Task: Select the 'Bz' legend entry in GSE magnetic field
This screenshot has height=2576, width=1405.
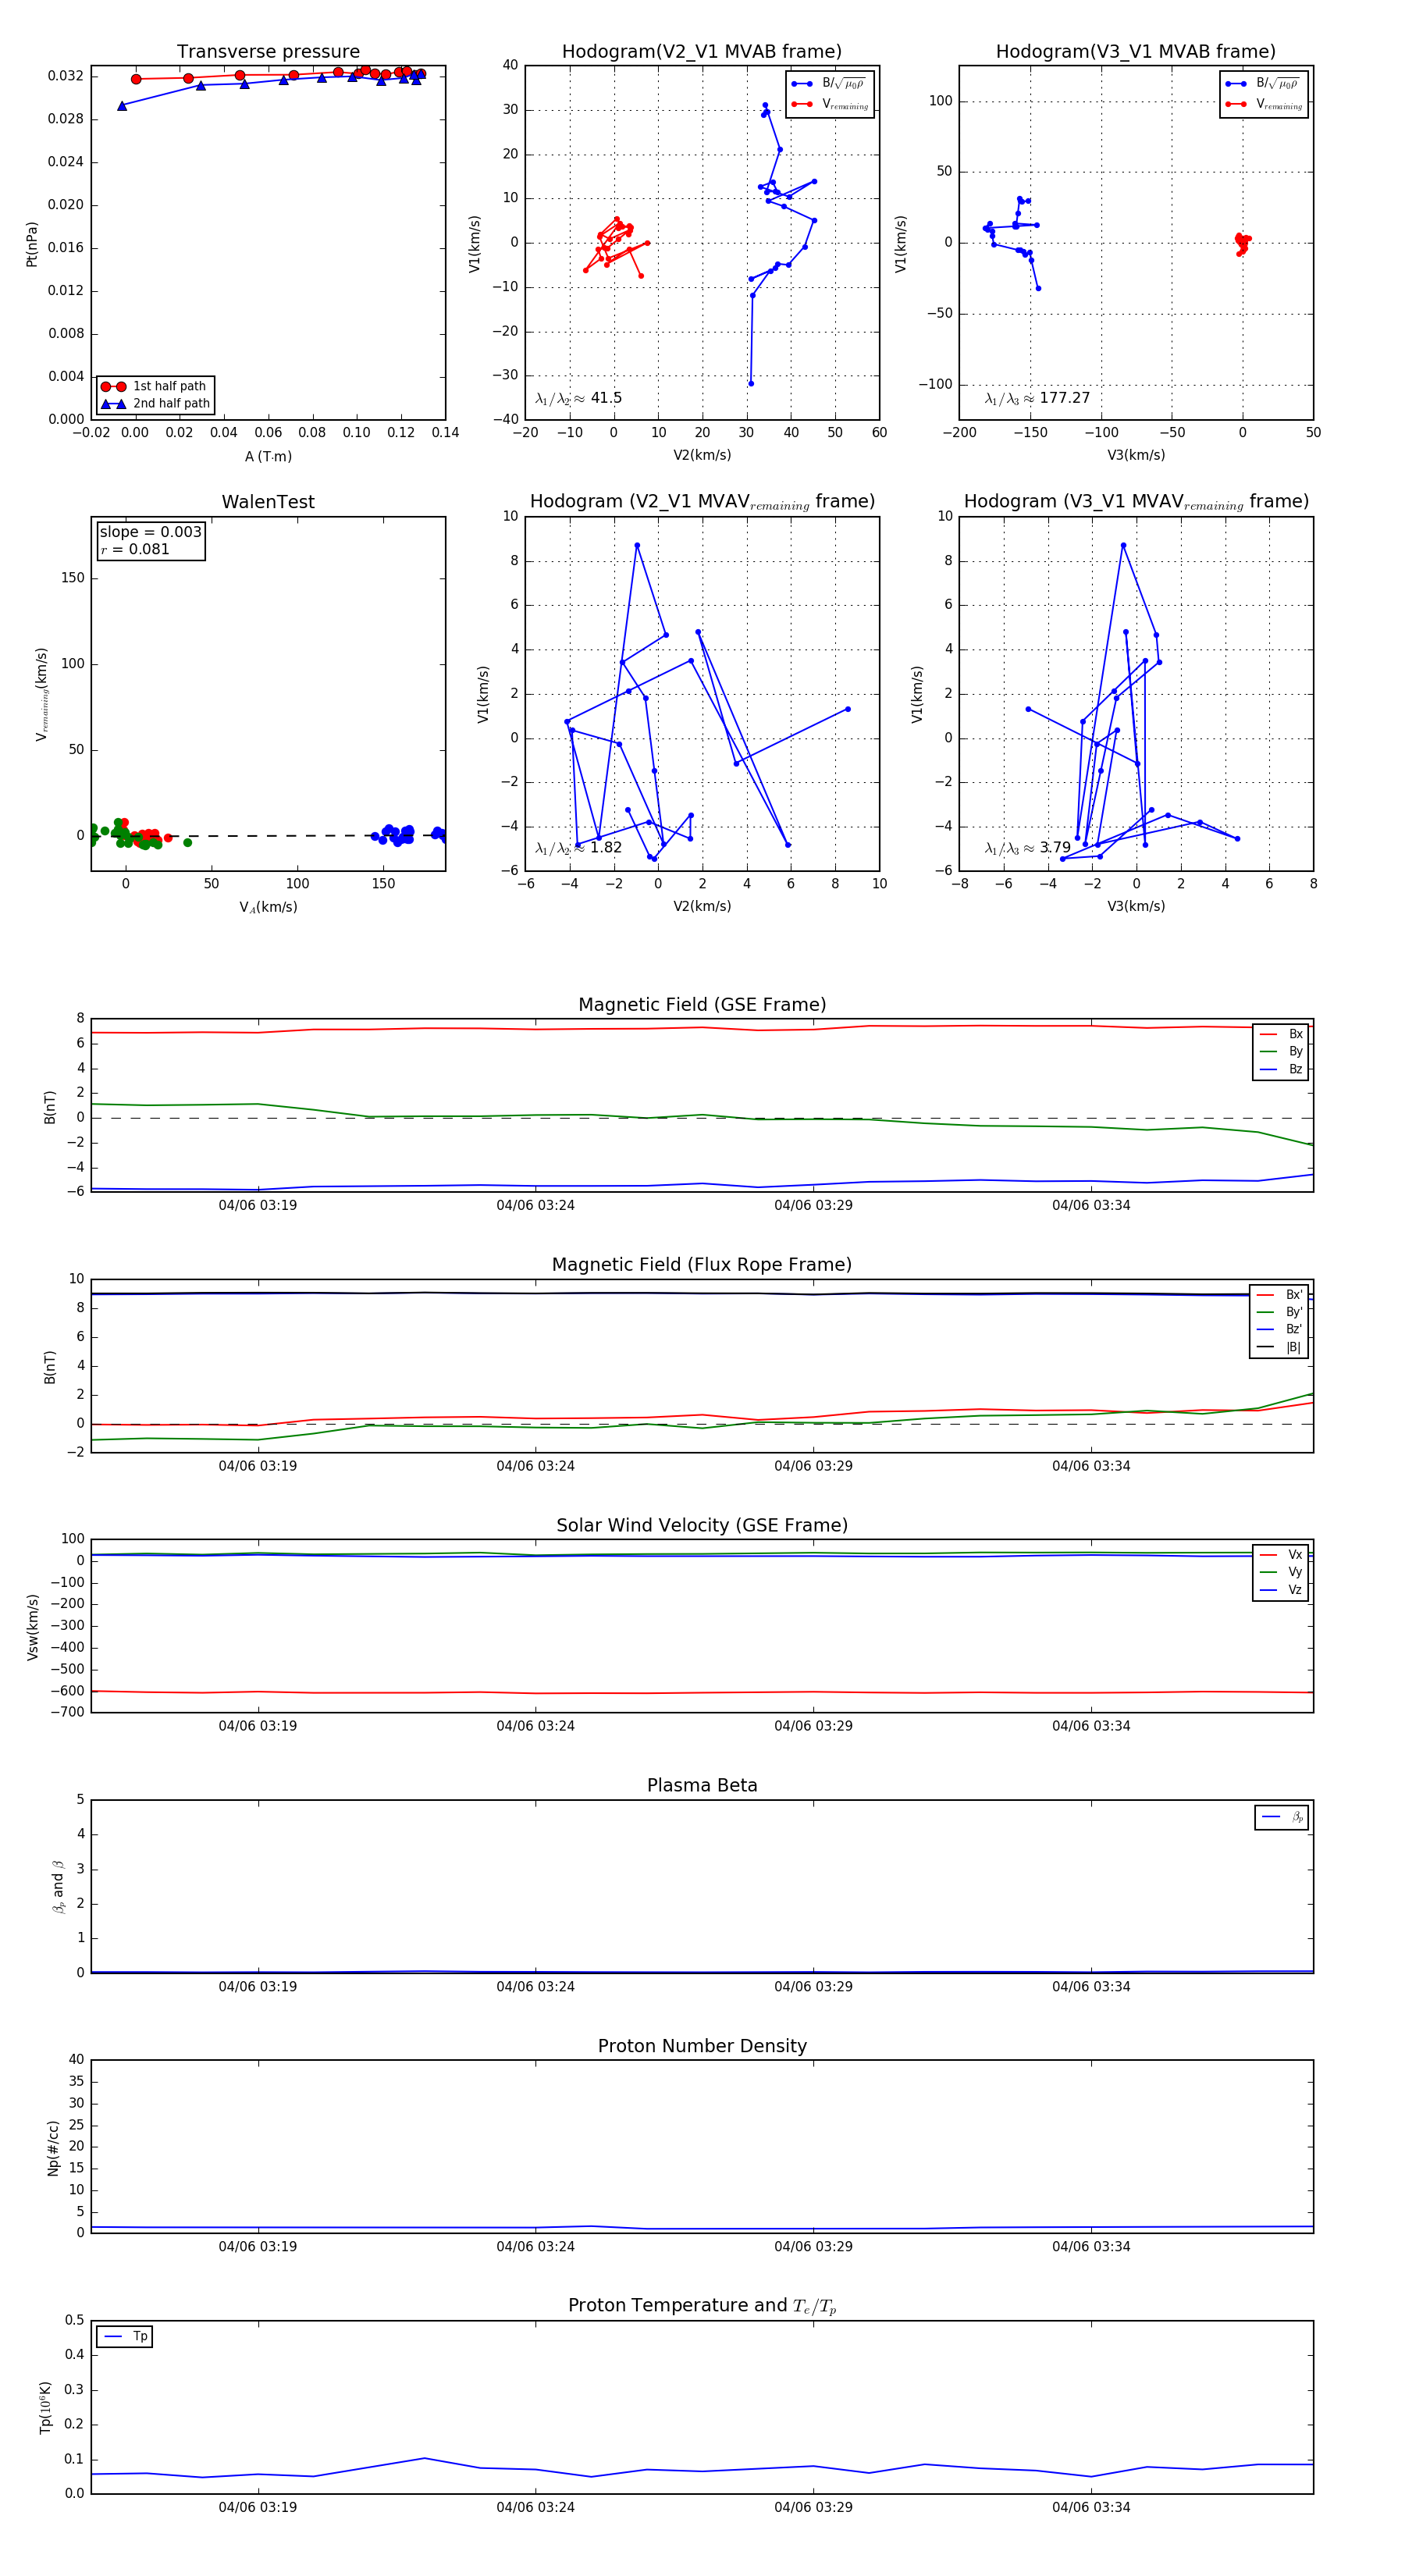Action: click(x=1281, y=1069)
